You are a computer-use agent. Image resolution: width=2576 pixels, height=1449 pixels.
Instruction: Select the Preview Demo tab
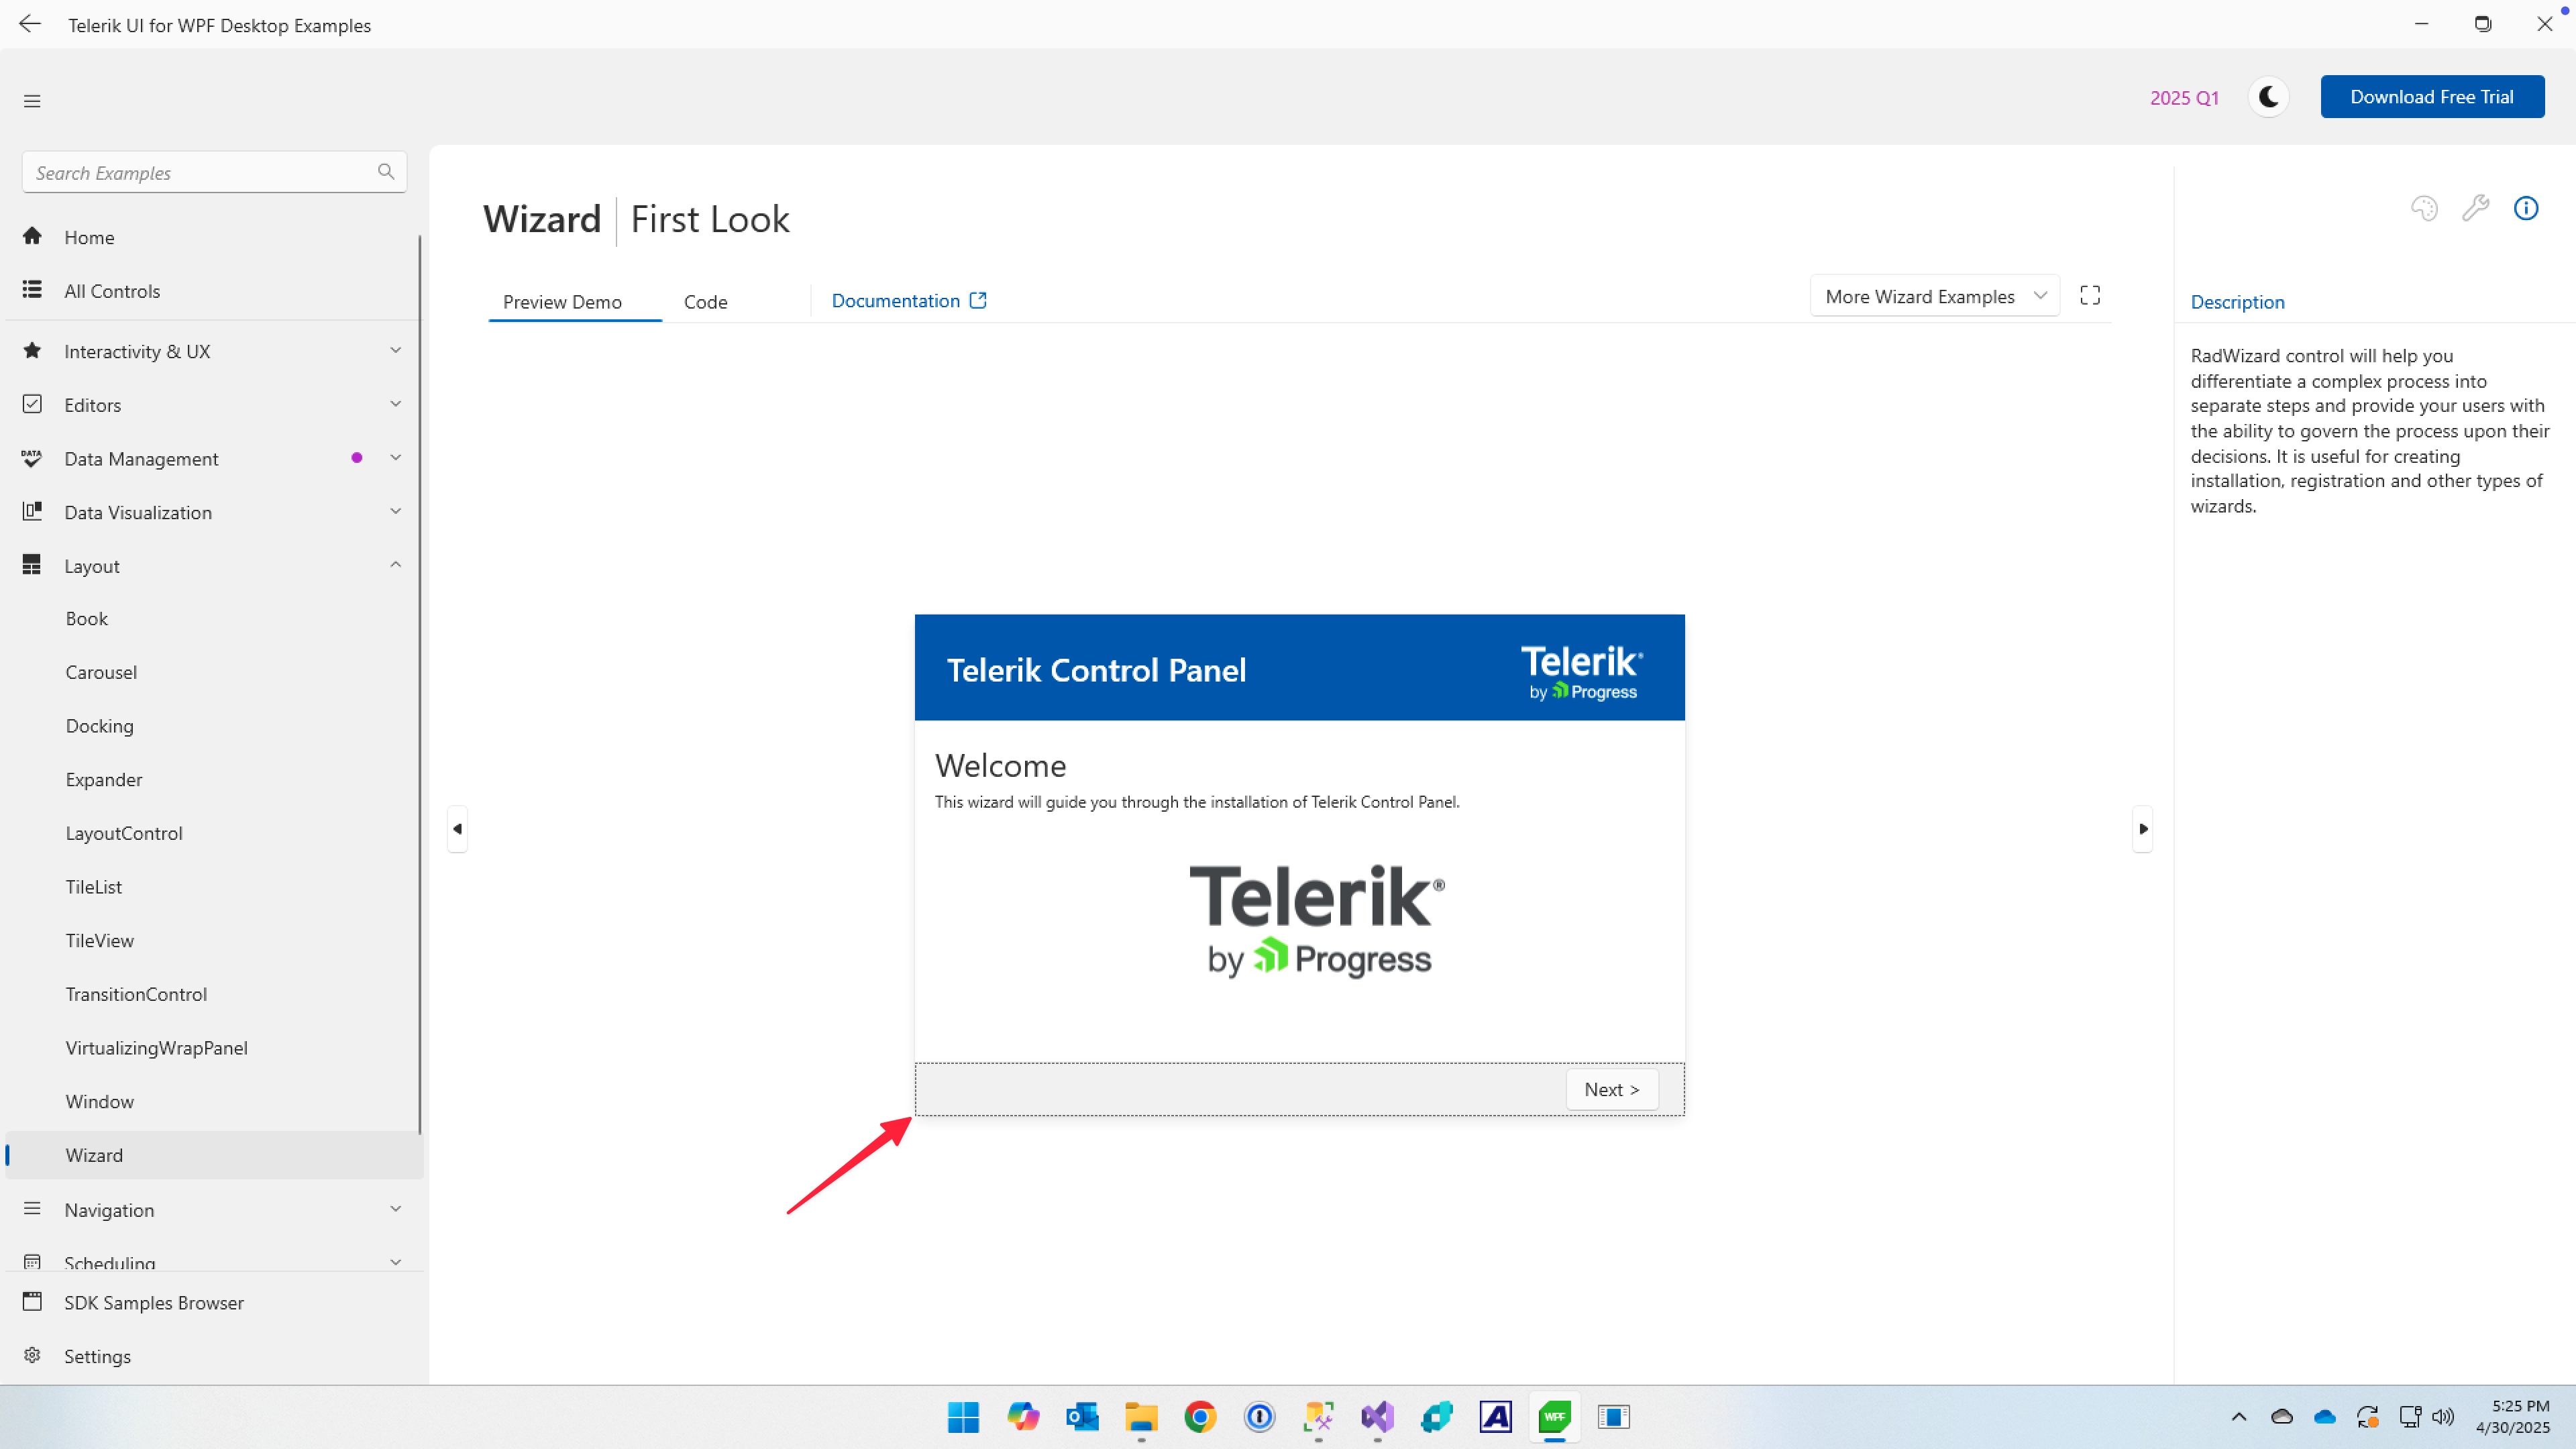[562, 302]
